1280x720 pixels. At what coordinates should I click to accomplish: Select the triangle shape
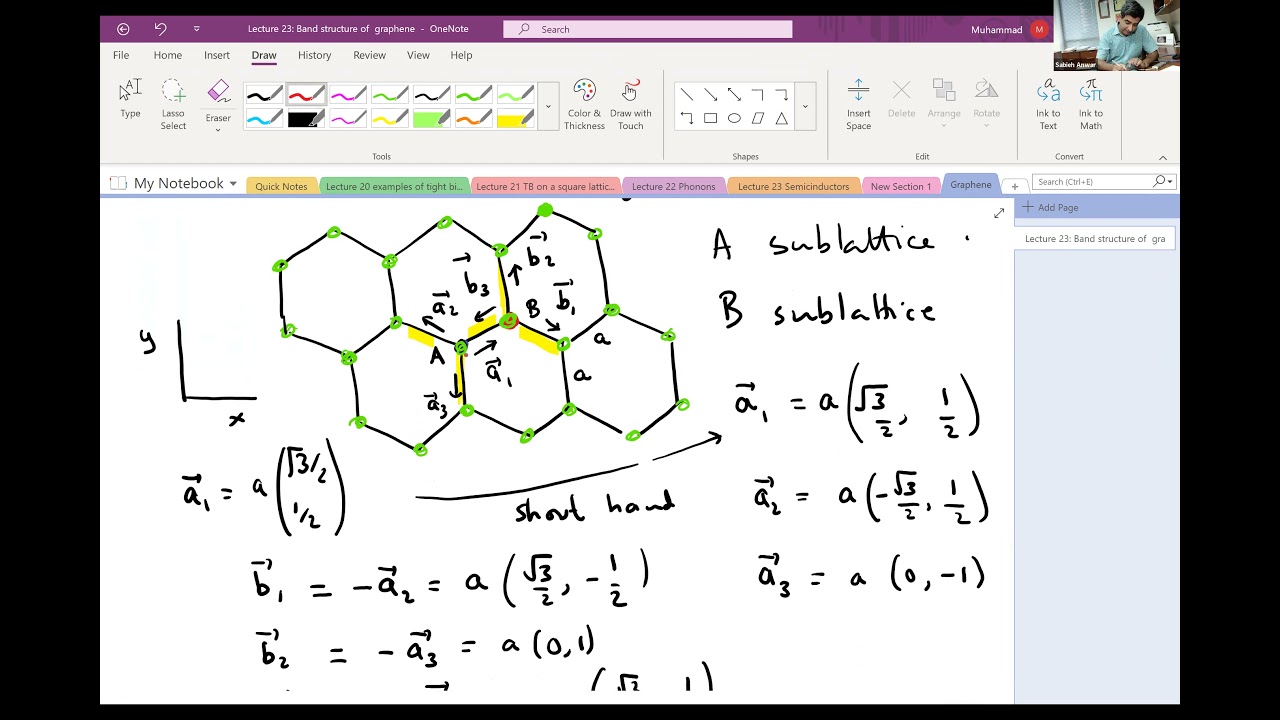[782, 118]
